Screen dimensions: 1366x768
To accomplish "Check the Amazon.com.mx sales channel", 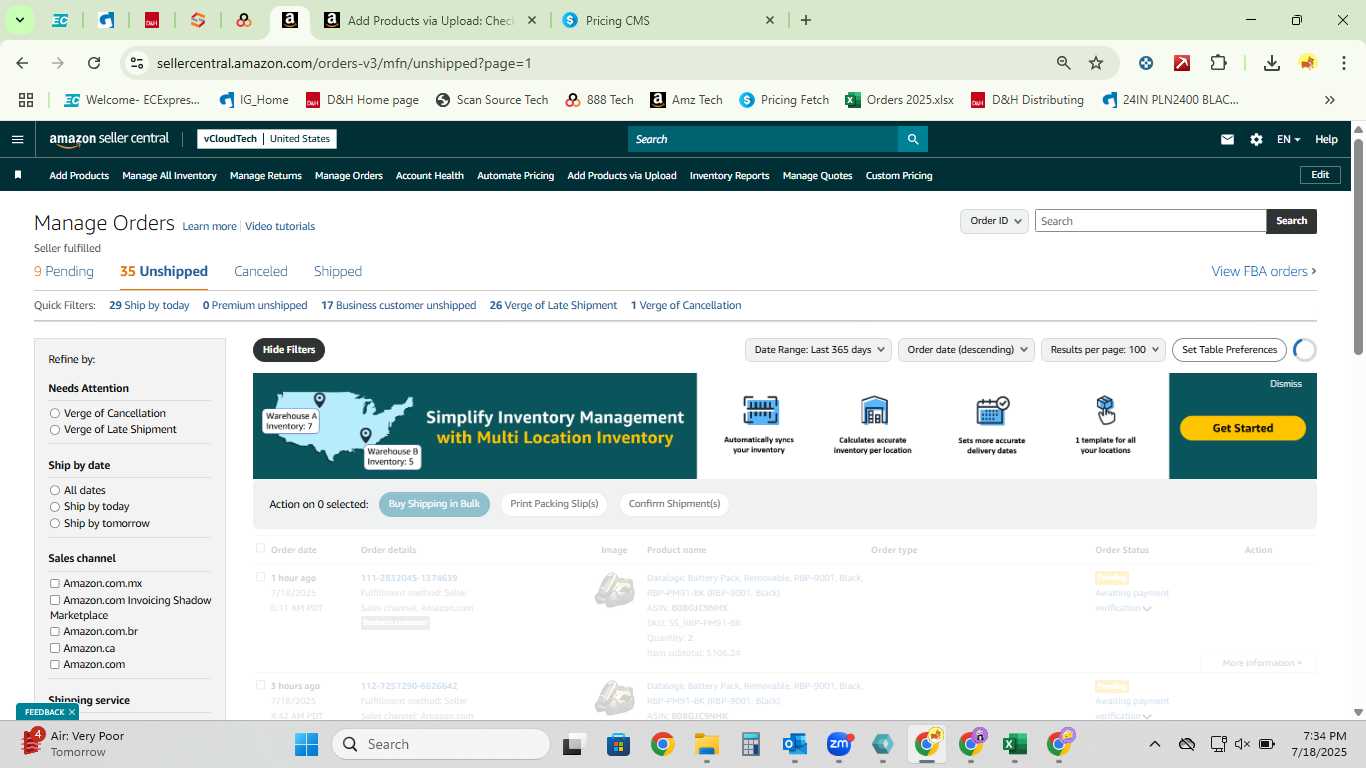I will (55, 583).
